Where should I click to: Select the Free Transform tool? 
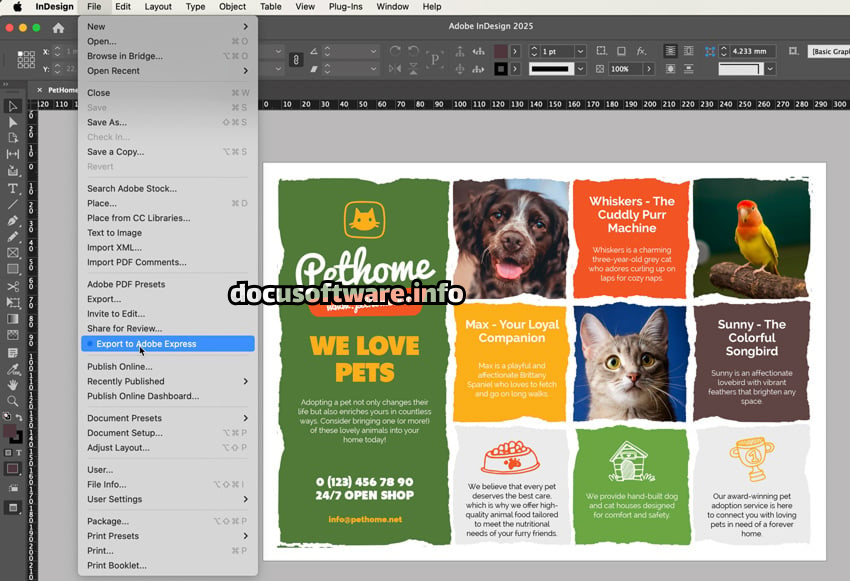click(12, 302)
